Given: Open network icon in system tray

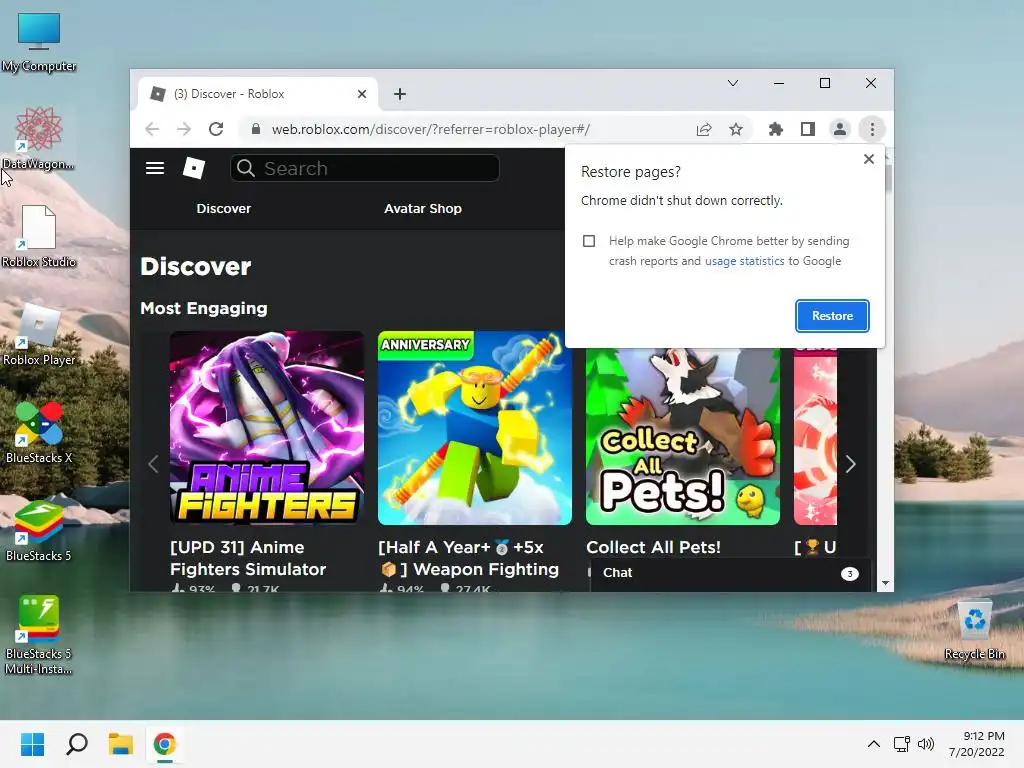Looking at the screenshot, I should click(902, 744).
